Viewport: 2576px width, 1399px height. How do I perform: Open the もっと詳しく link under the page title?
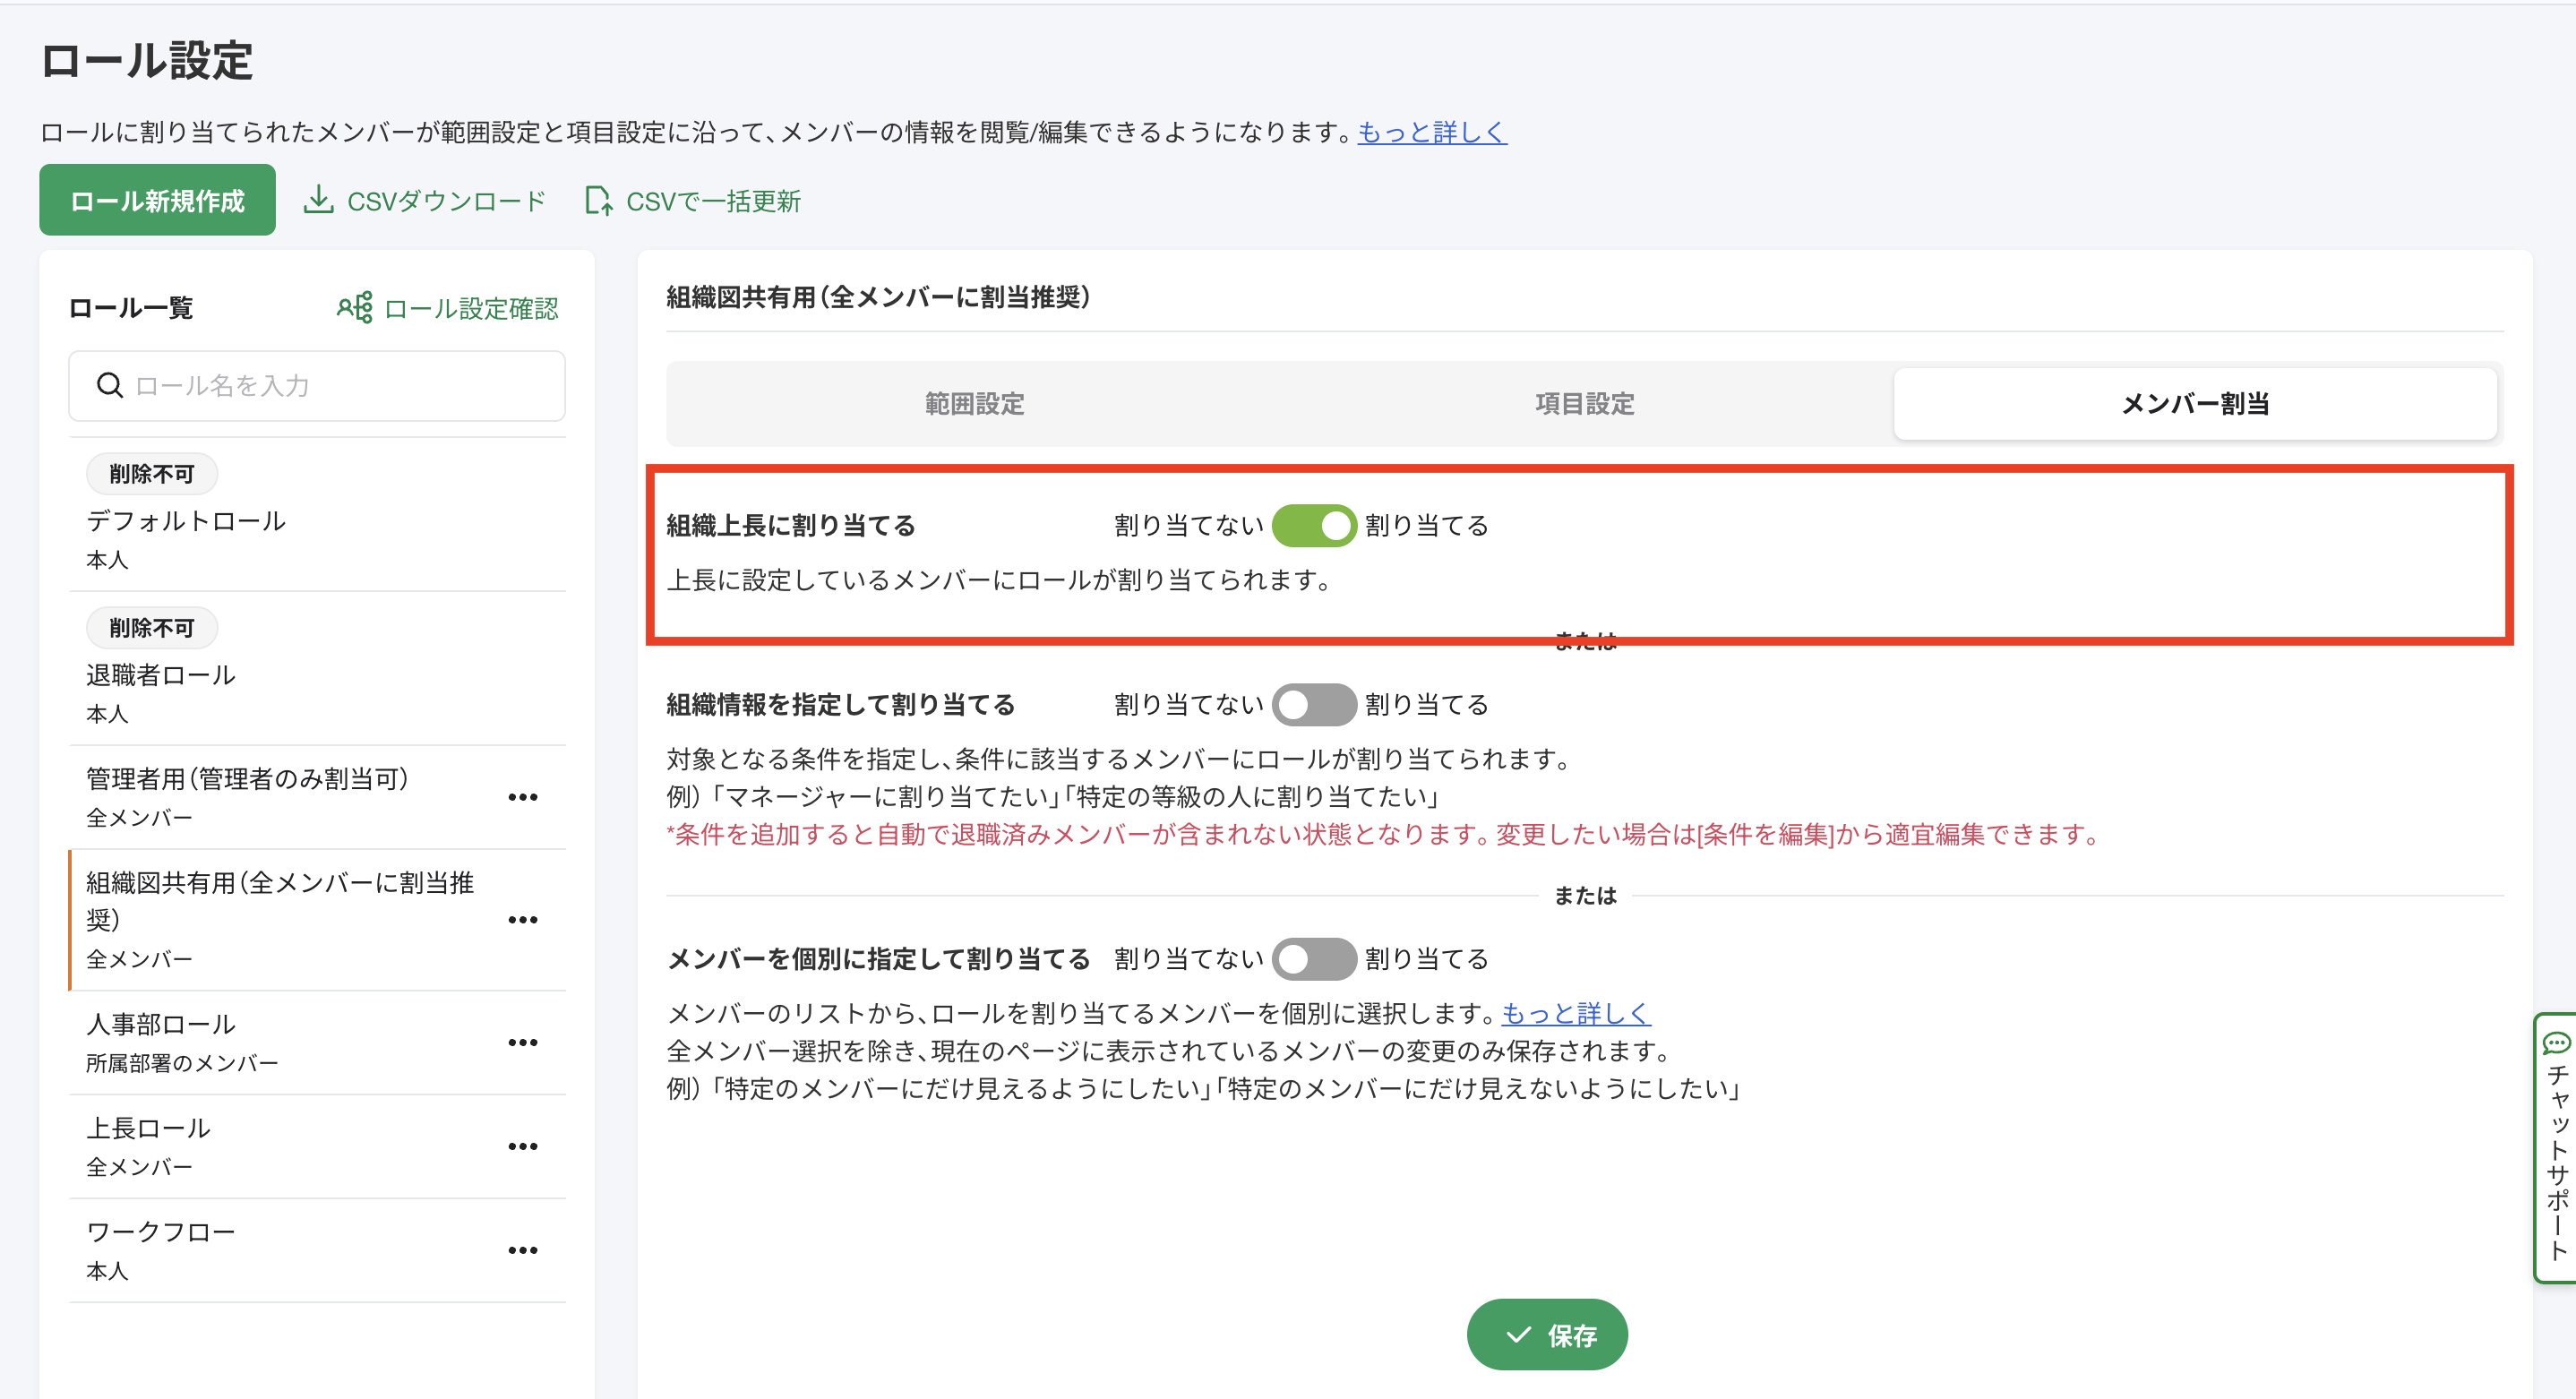(x=1431, y=132)
